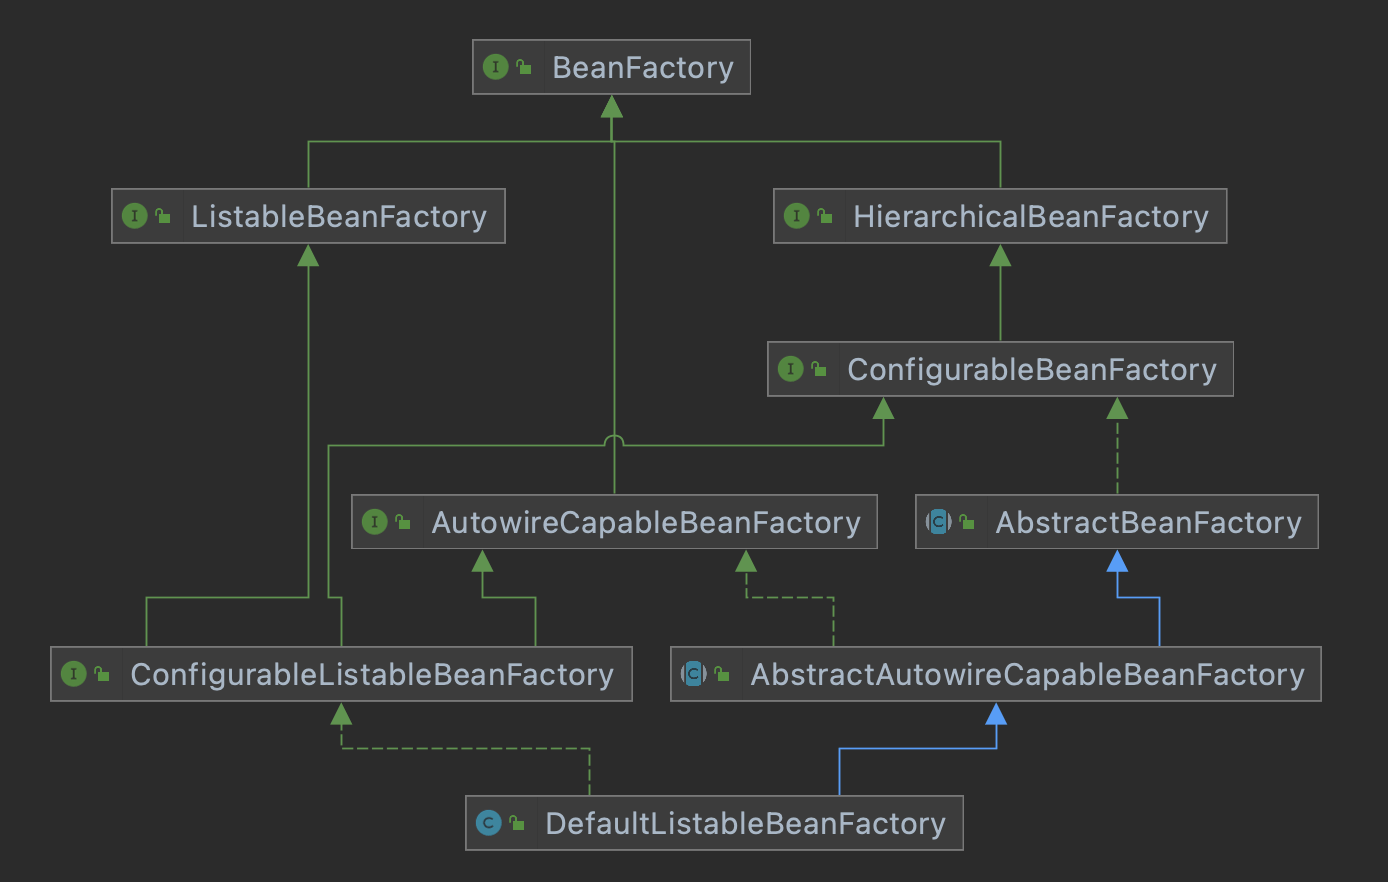Viewport: 1388px width, 882px height.
Task: Select the BeanFactory node label
Action: click(643, 67)
